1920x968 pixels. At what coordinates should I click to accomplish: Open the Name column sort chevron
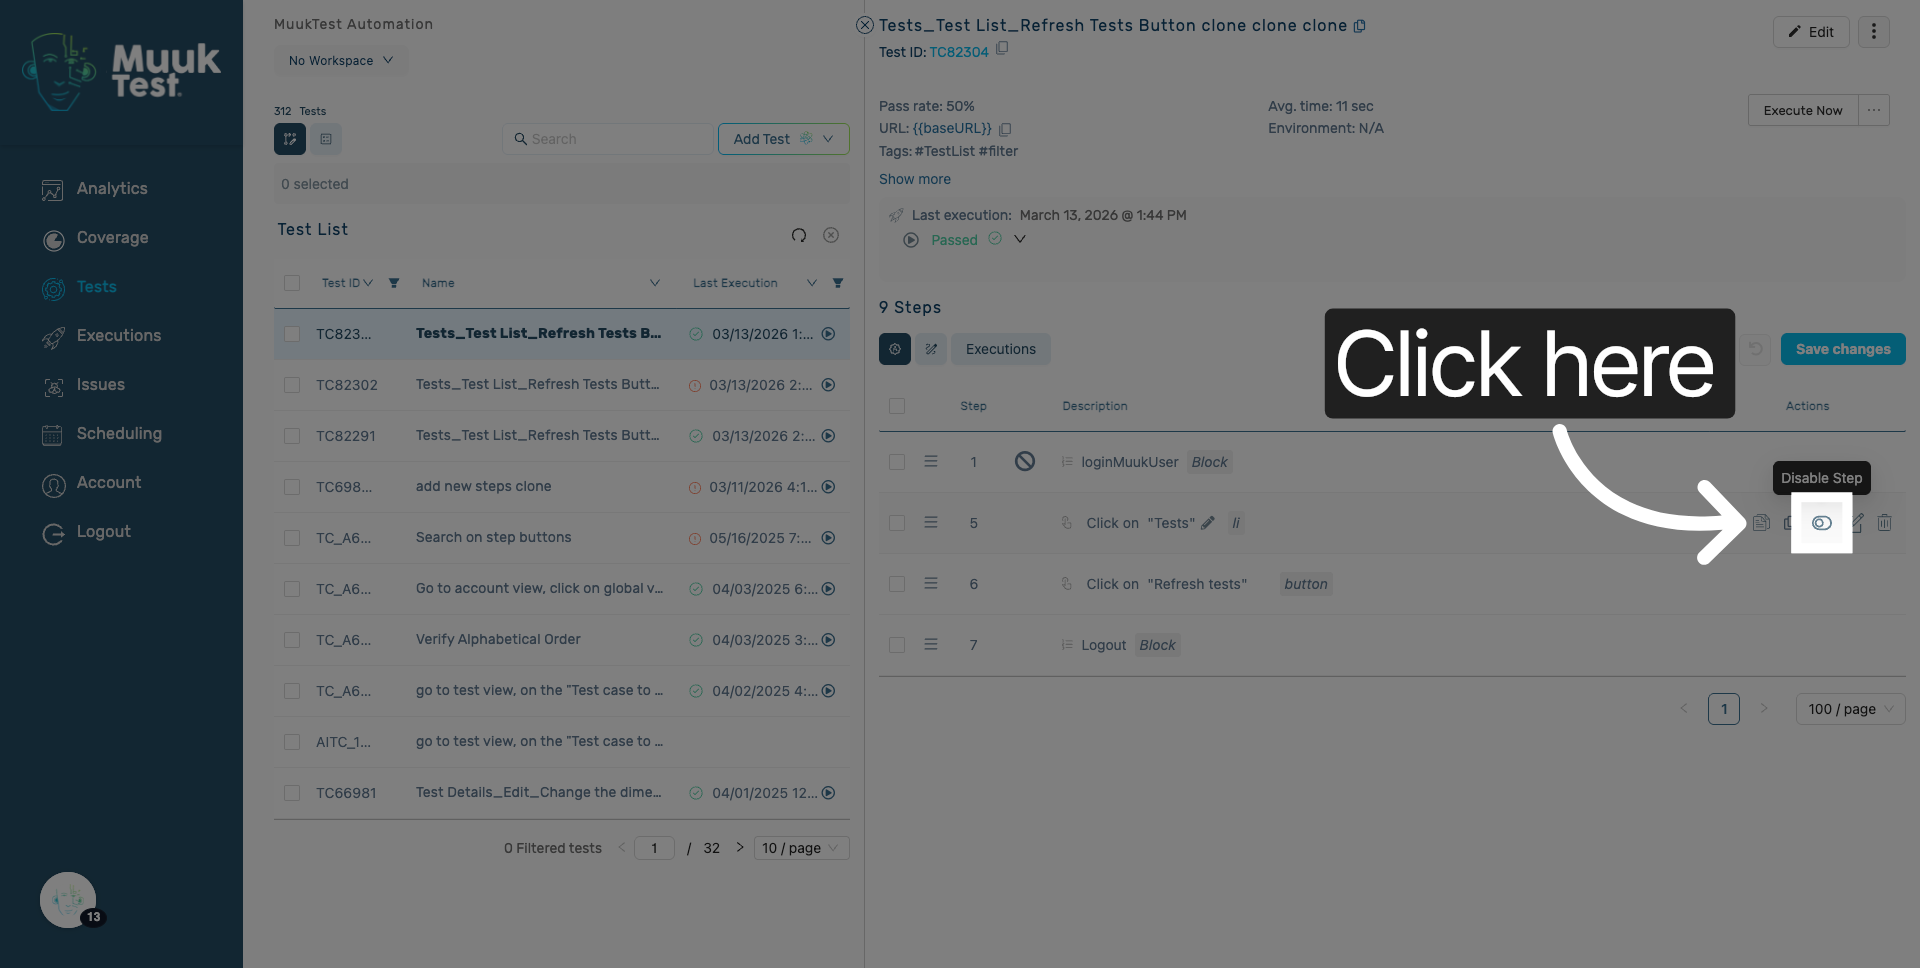tap(655, 283)
